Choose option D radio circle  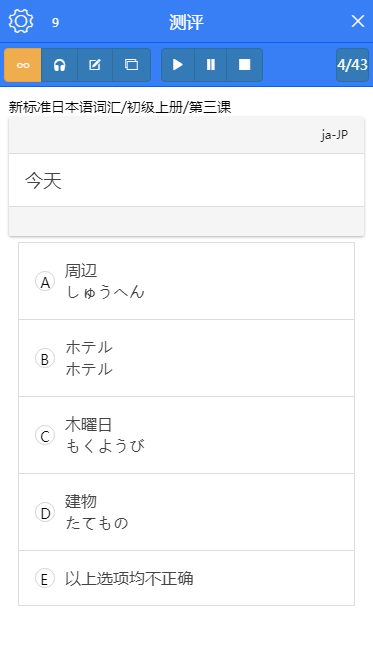coord(45,512)
